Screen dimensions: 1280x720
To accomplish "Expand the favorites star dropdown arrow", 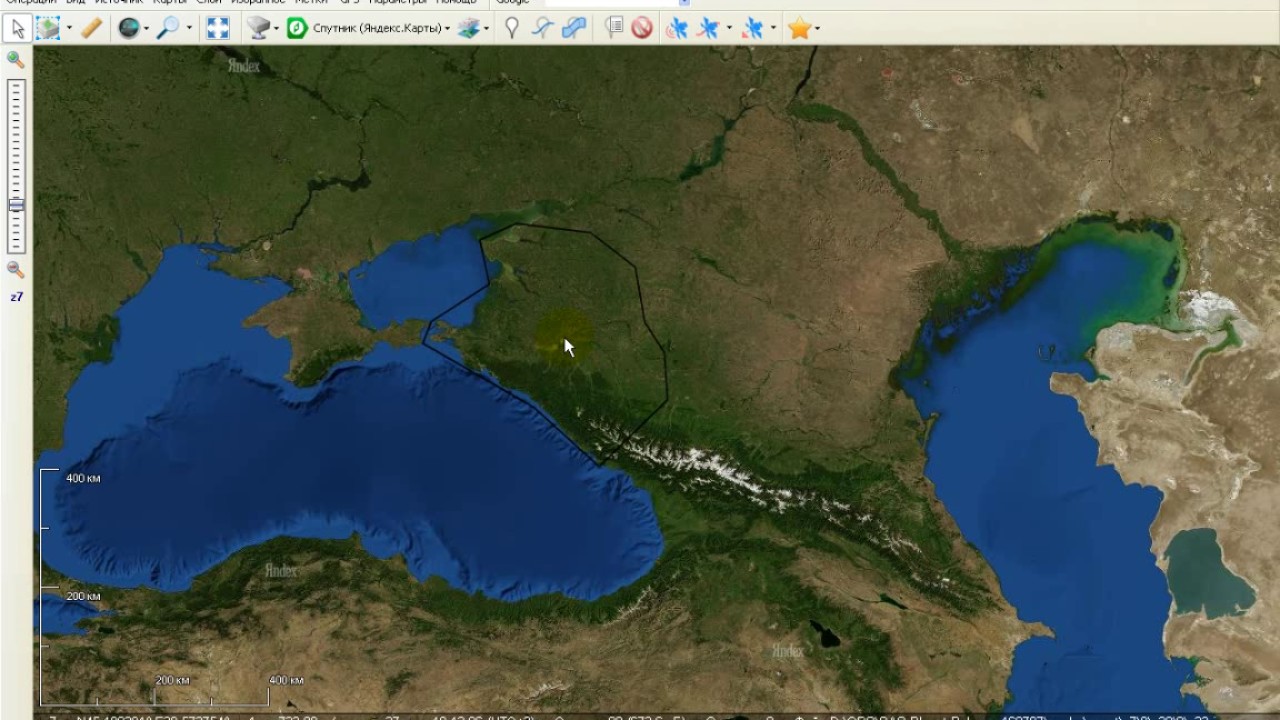I will point(818,28).
